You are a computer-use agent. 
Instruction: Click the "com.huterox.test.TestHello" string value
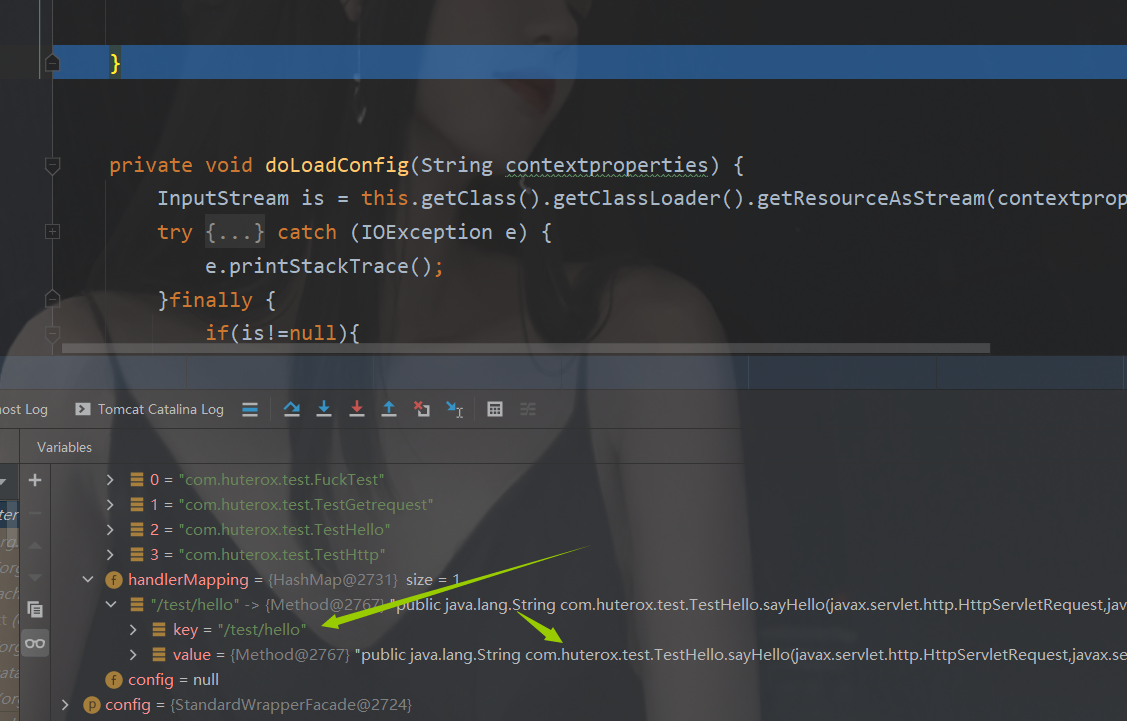[285, 530]
